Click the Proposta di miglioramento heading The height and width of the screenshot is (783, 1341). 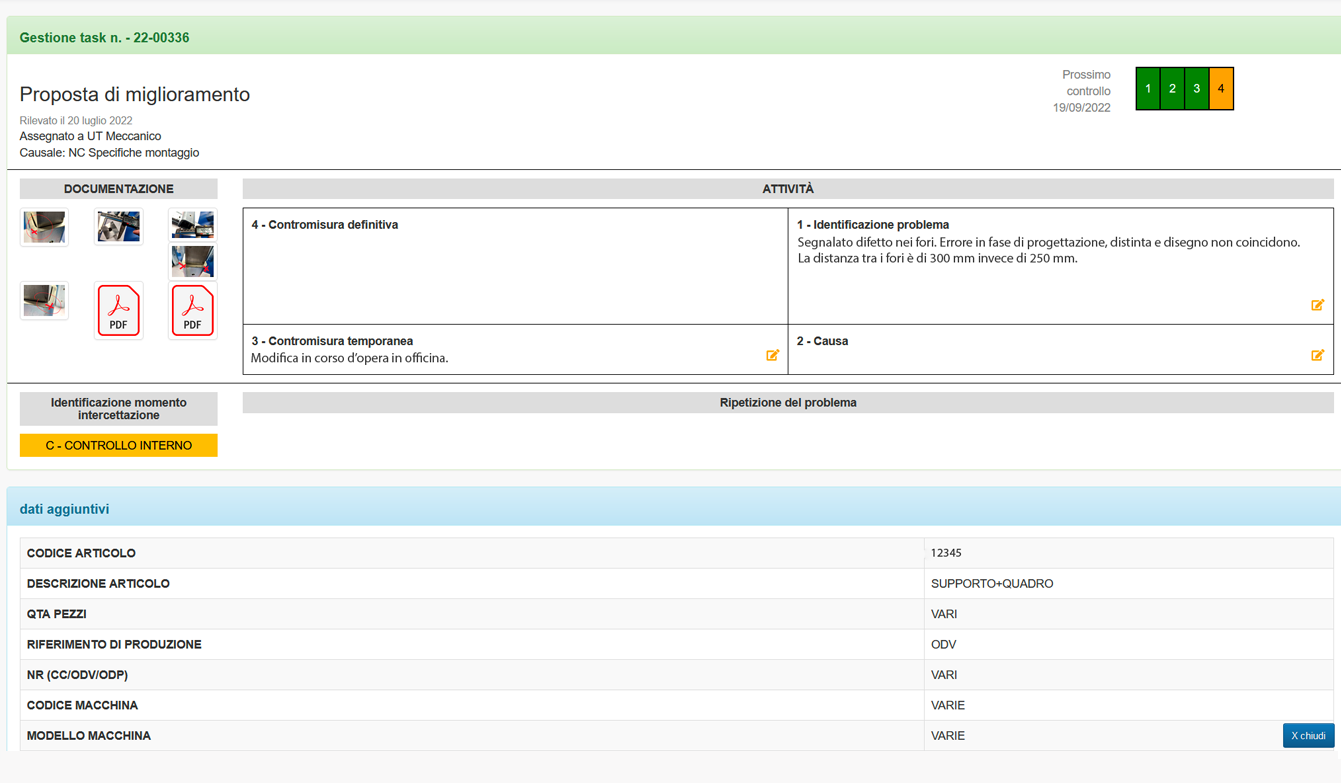pos(135,94)
